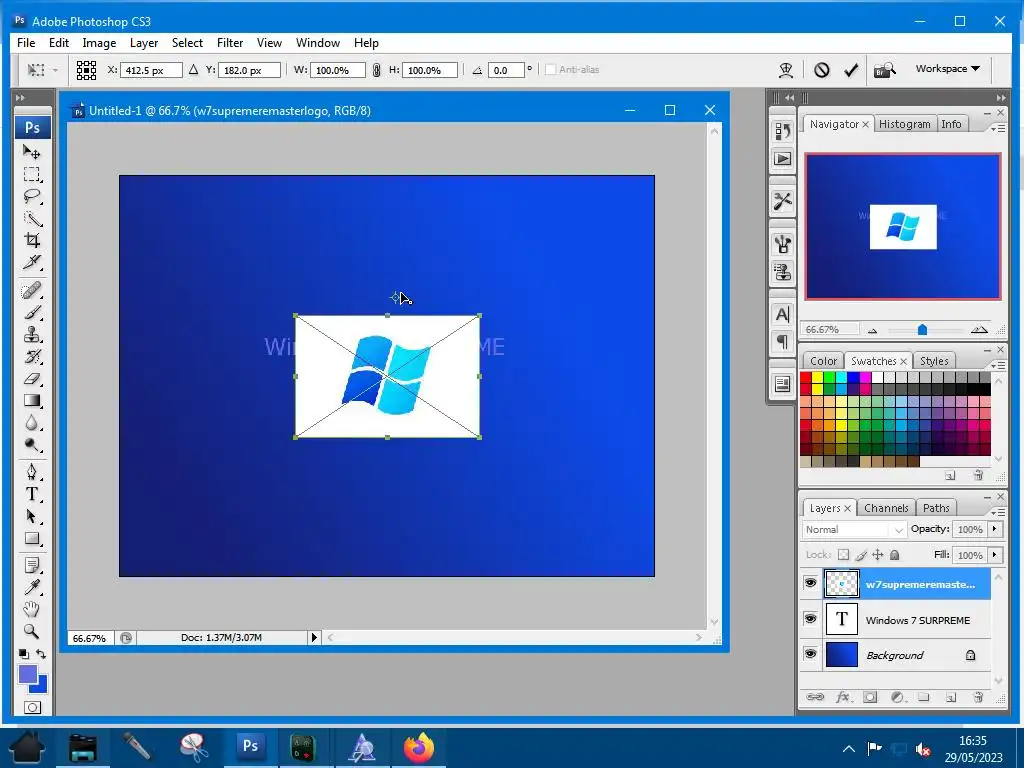Expand the toolbox to two columns
Viewport: 1024px width, 768px height.
pos(20,98)
